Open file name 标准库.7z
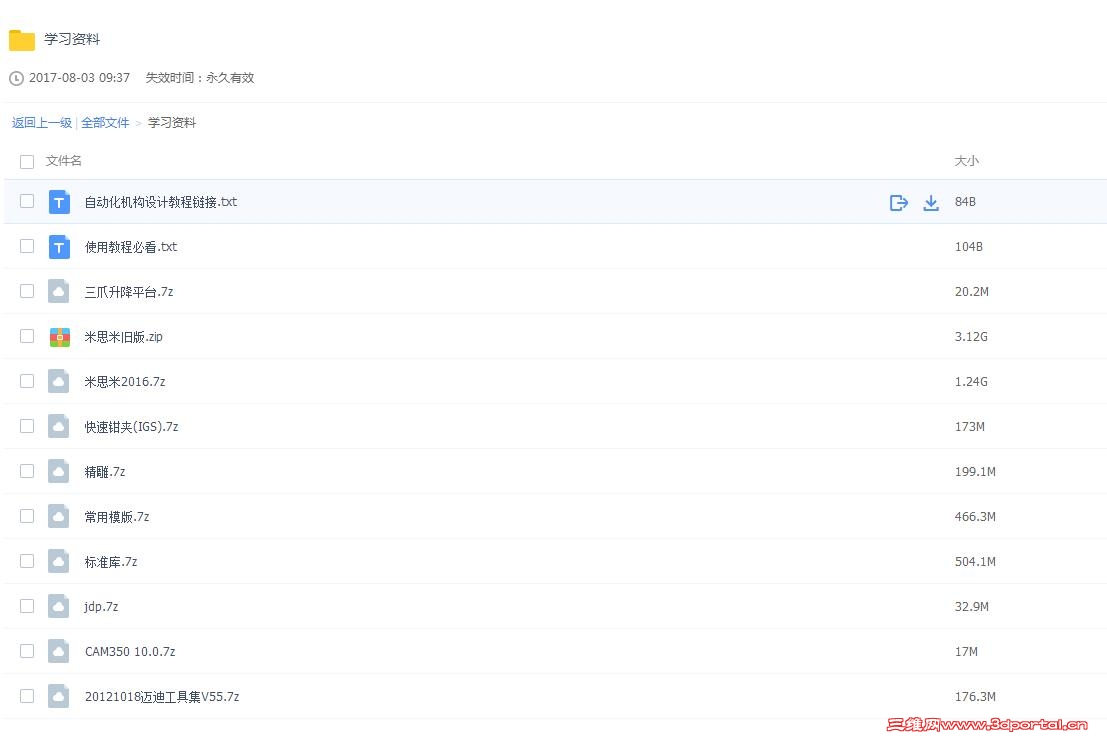The width and height of the screenshot is (1107, 738). click(111, 562)
